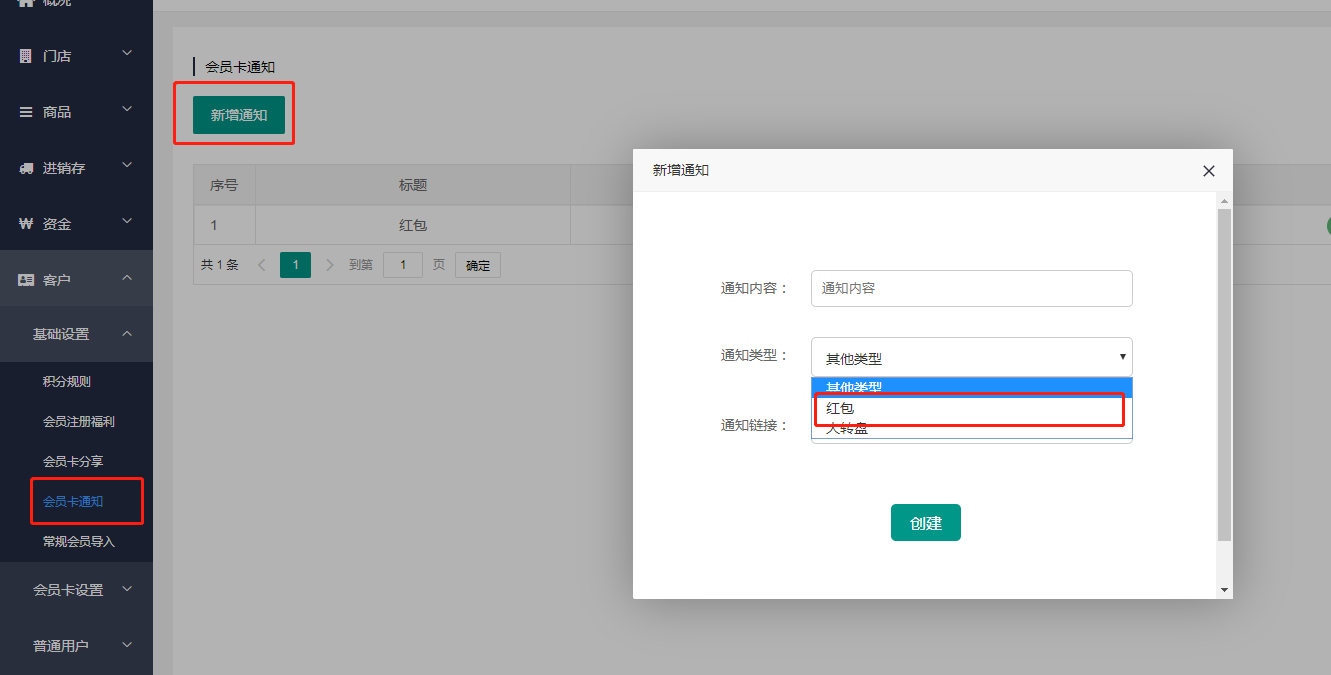The width and height of the screenshot is (1331, 675).
Task: Expand the 门店 menu chevron
Action: pyautogui.click(x=127, y=52)
